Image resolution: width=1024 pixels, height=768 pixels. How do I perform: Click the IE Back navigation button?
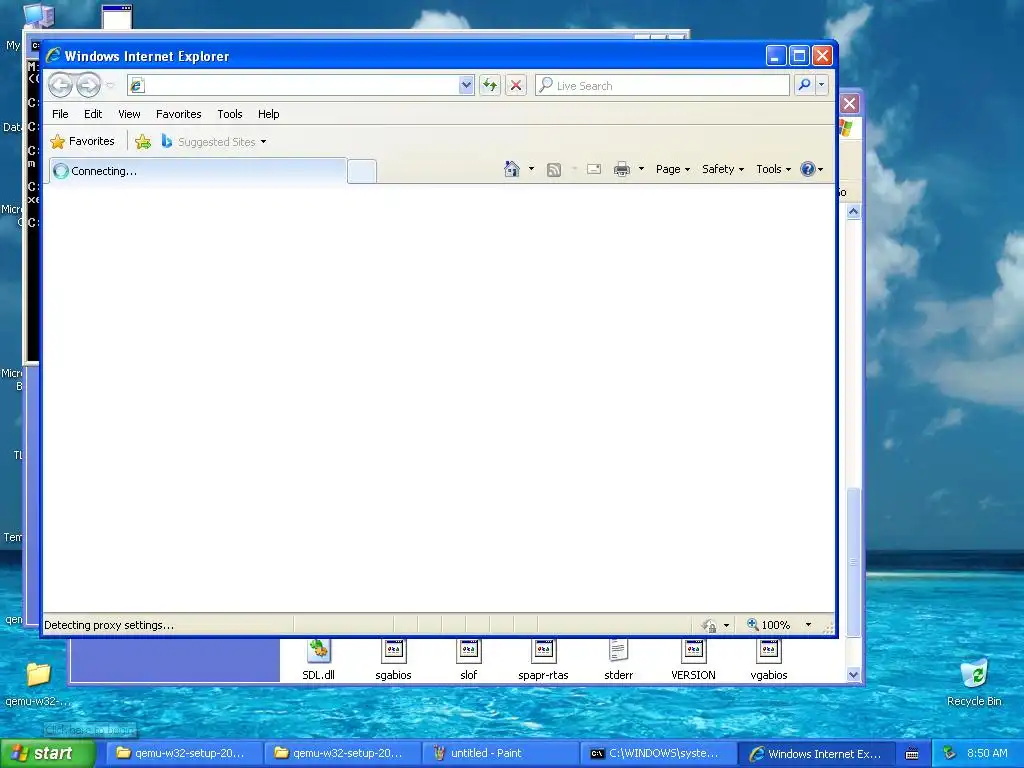click(x=61, y=85)
